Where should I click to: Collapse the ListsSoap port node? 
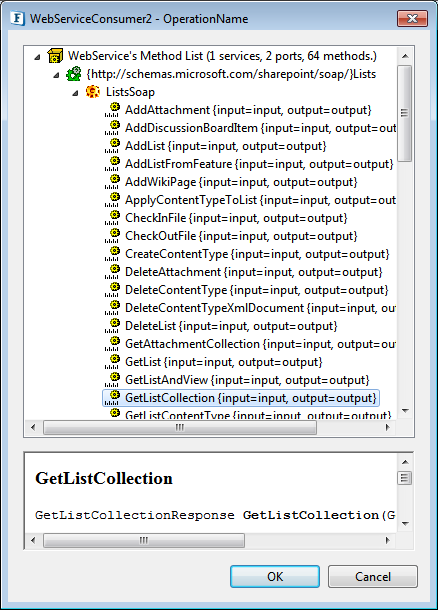75,93
